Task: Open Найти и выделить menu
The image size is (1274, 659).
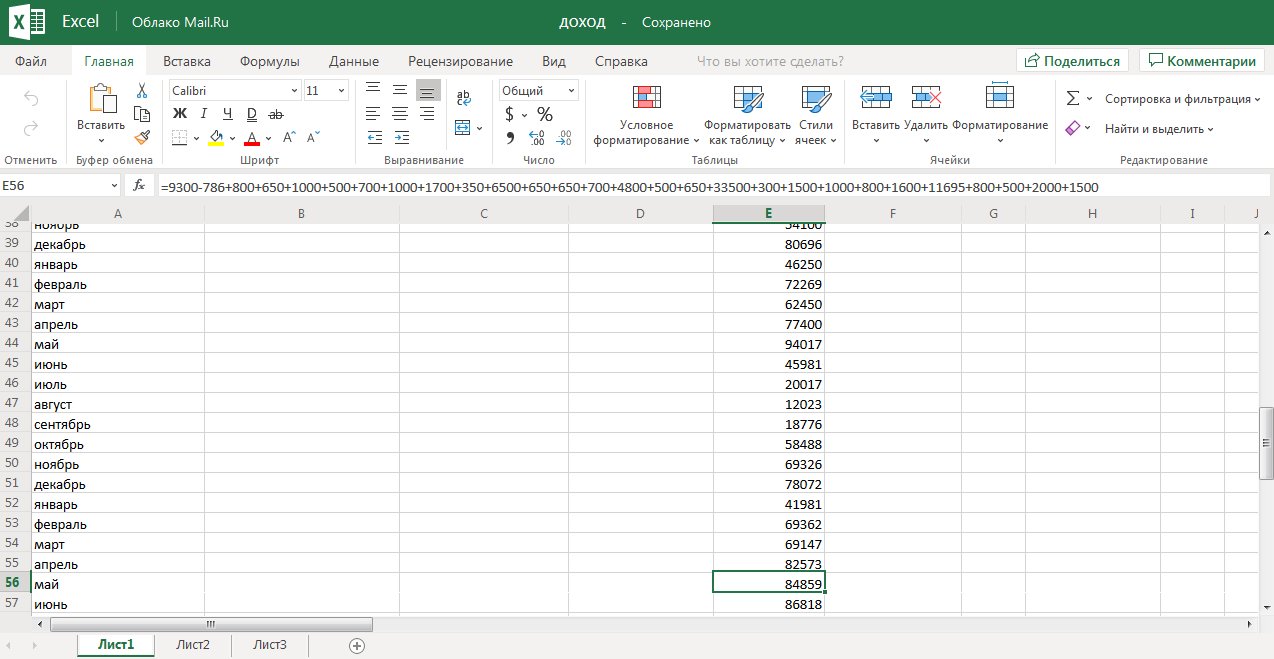Action: [x=1159, y=128]
